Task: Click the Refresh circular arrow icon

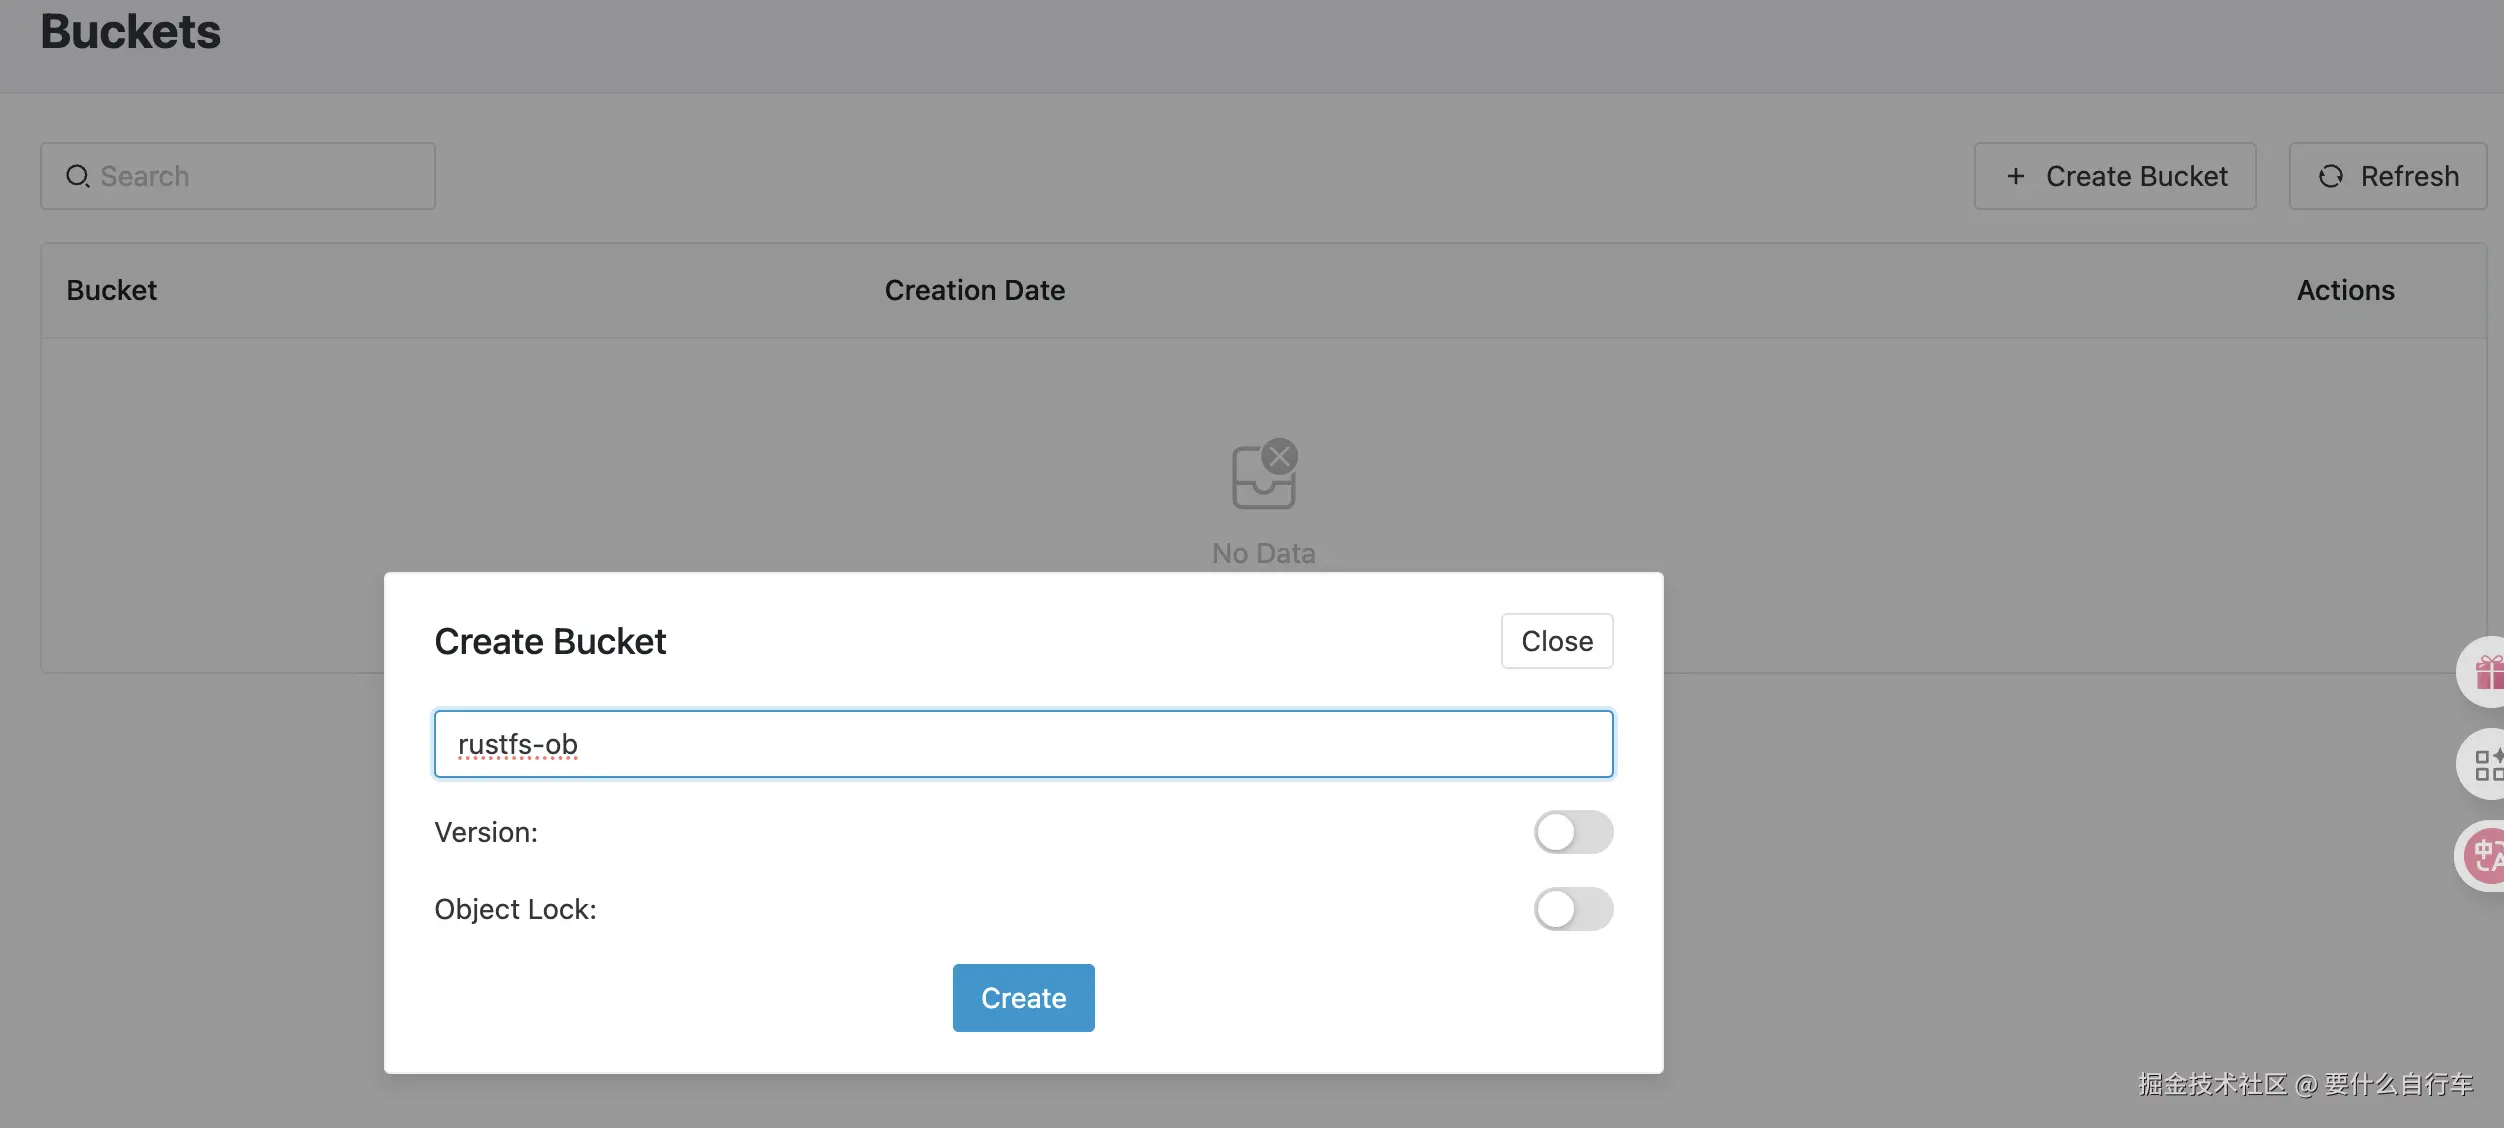Action: pos(2330,176)
